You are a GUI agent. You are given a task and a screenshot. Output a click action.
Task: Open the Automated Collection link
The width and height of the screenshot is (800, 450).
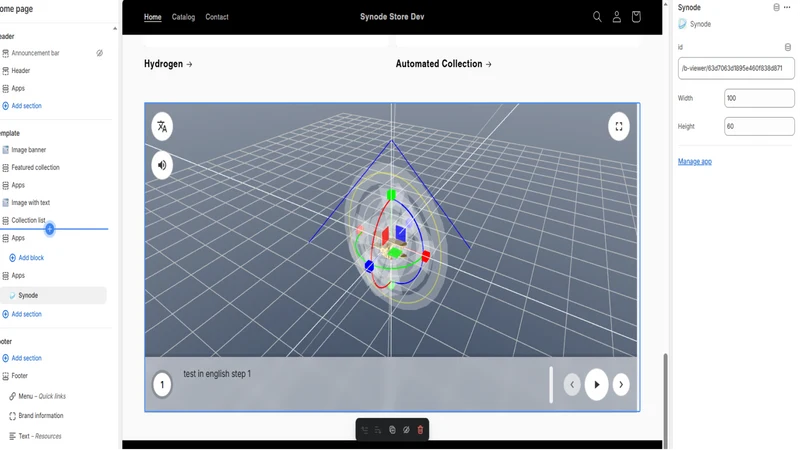click(443, 64)
